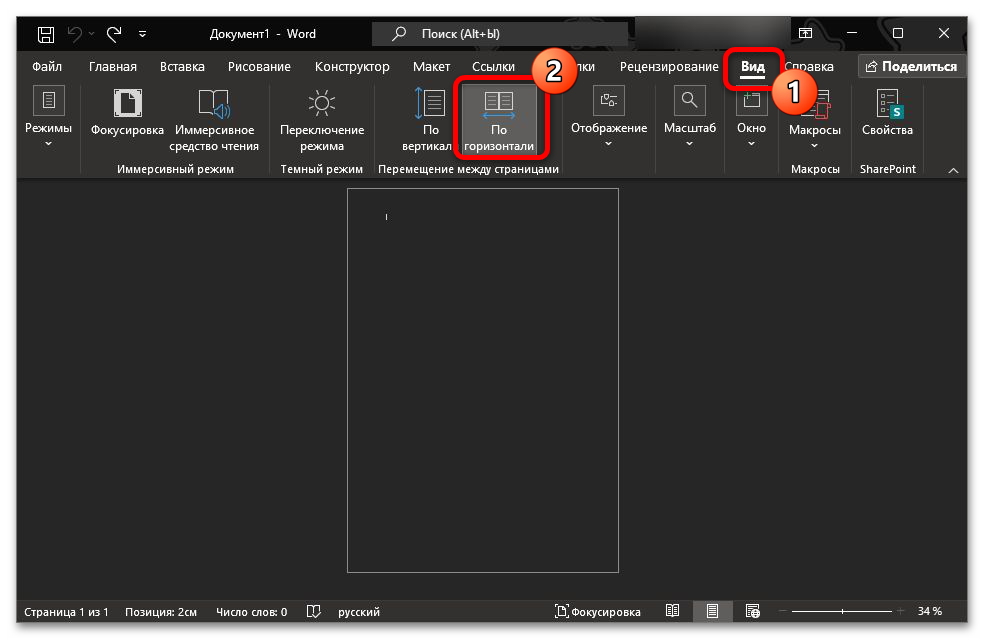Screen dimensions: 984x639
Task: Open SharePoint Свойства
Action: (x=887, y=118)
